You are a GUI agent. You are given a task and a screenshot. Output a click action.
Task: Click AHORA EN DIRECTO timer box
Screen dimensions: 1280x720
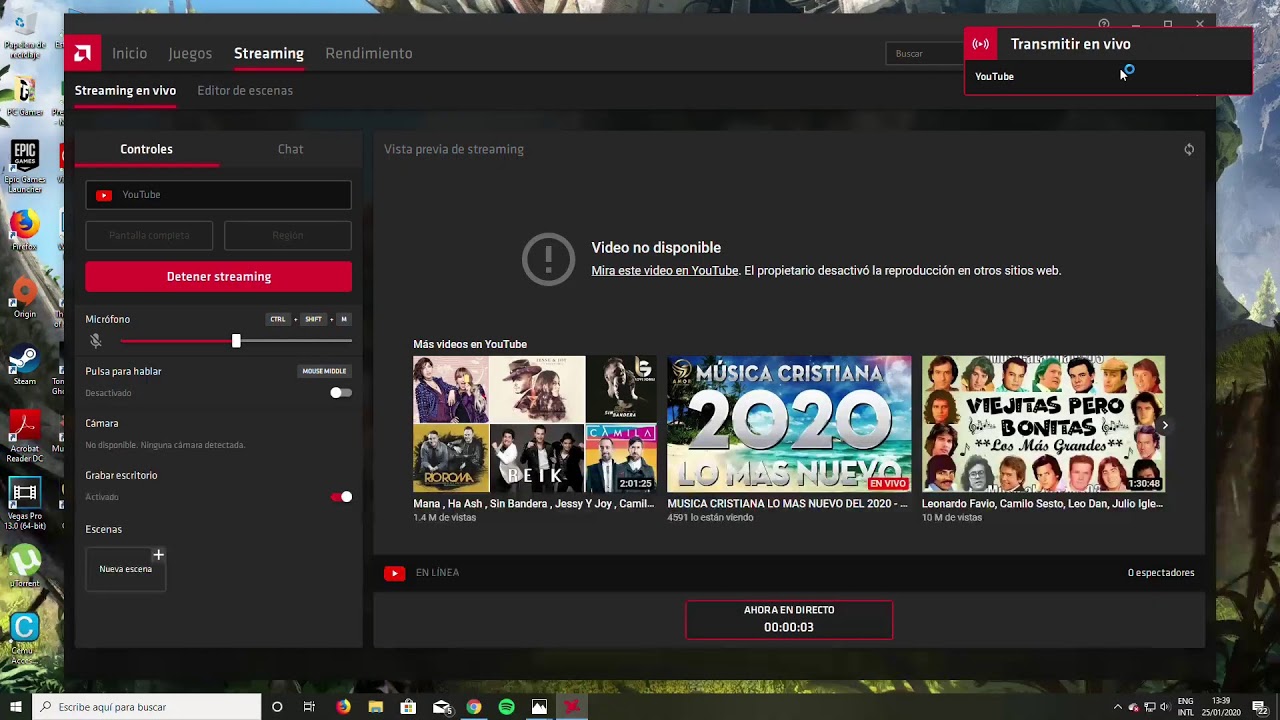pyautogui.click(x=789, y=619)
